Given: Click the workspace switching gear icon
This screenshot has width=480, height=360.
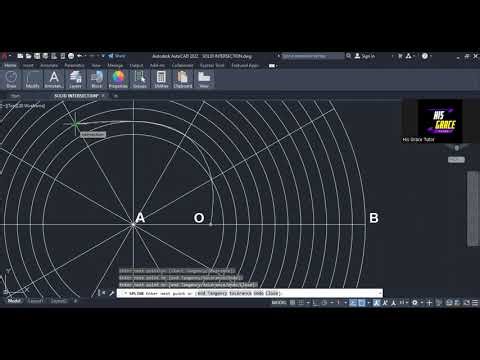Looking at the screenshot, I should click(x=415, y=303).
